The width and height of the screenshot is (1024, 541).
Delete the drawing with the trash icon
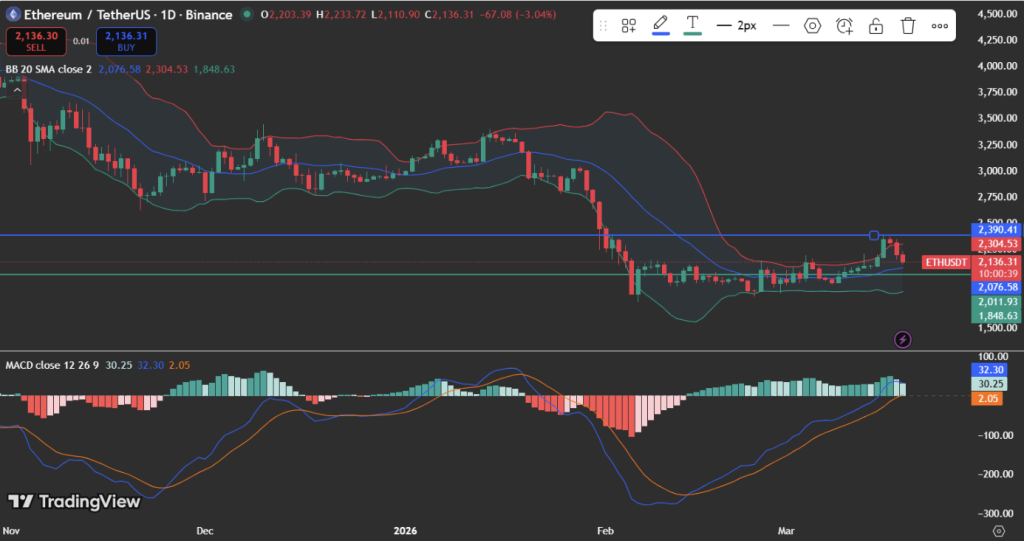click(908, 26)
